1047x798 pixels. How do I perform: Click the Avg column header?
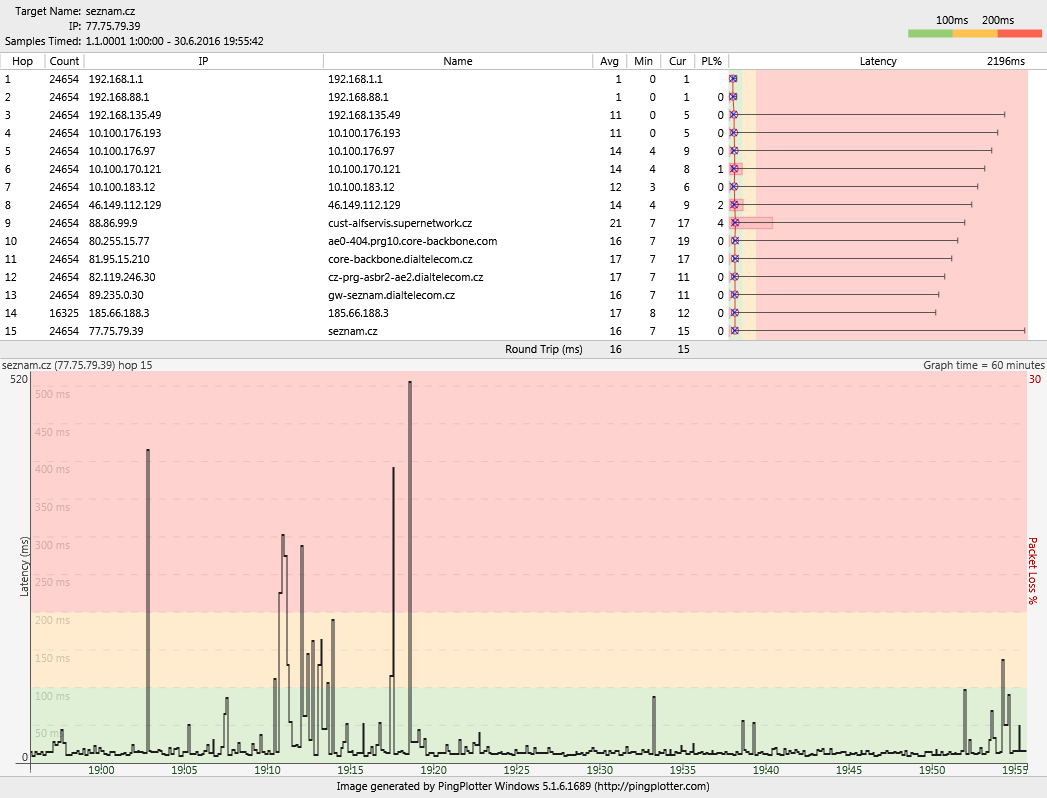tap(609, 61)
